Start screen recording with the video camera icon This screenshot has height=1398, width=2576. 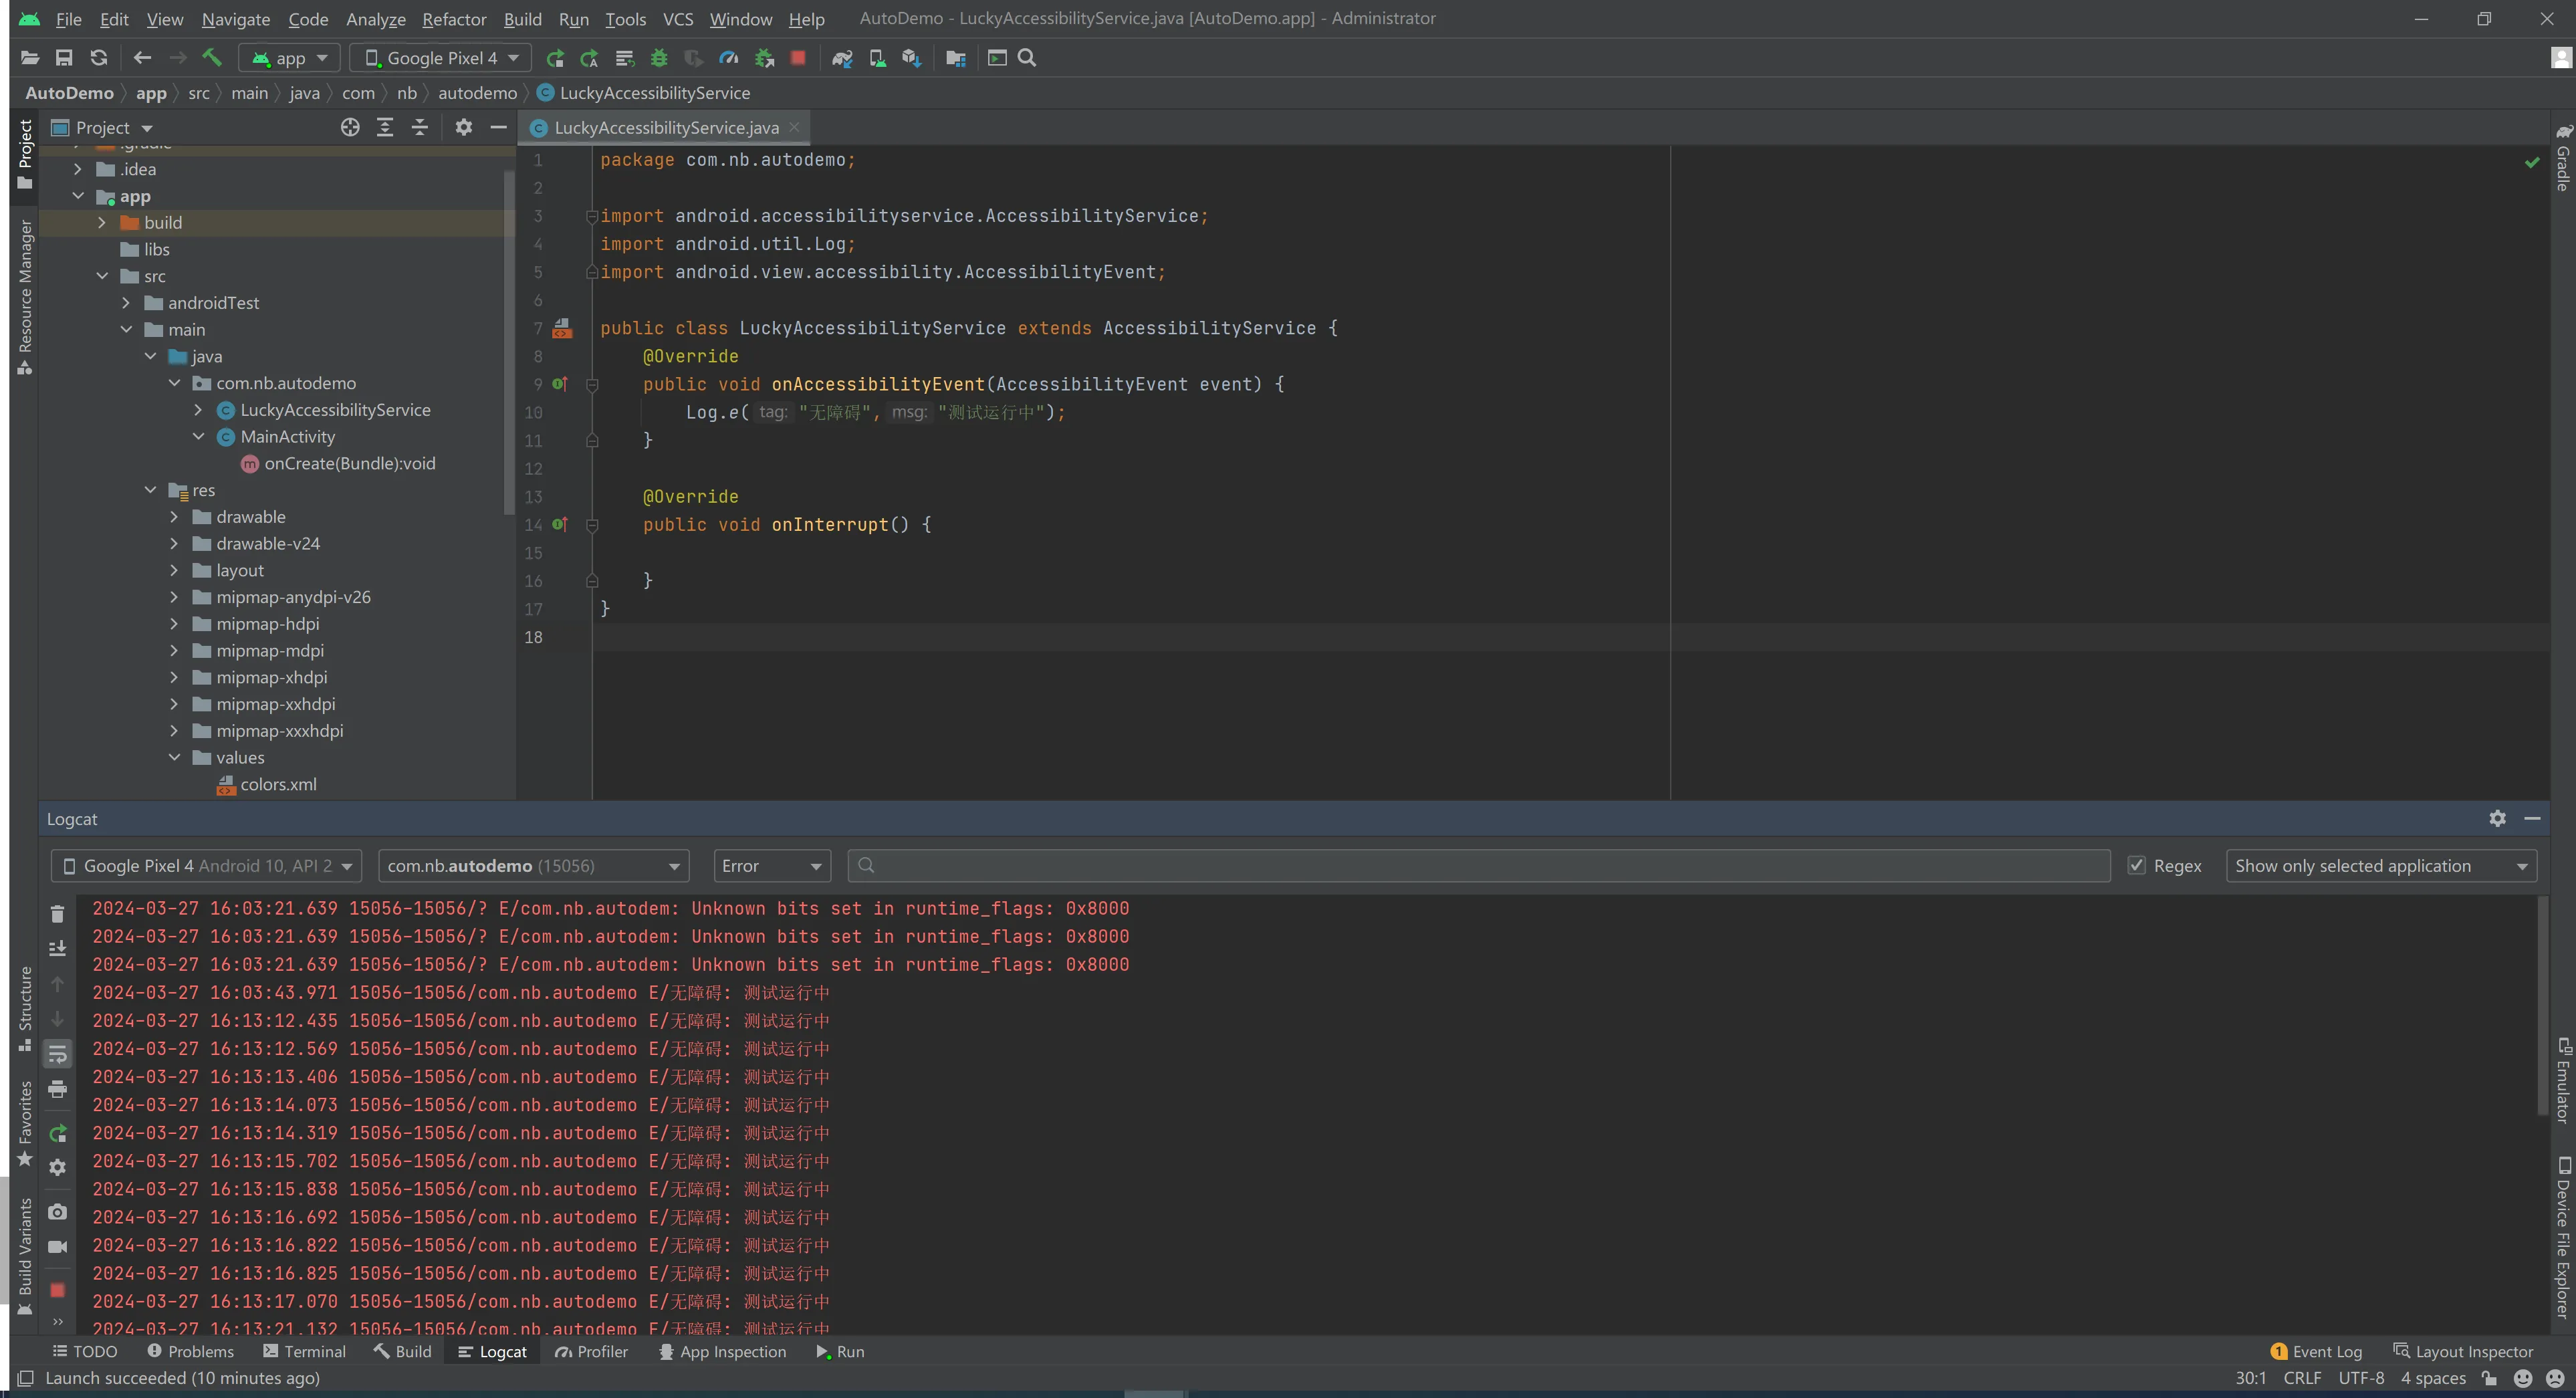point(57,1247)
